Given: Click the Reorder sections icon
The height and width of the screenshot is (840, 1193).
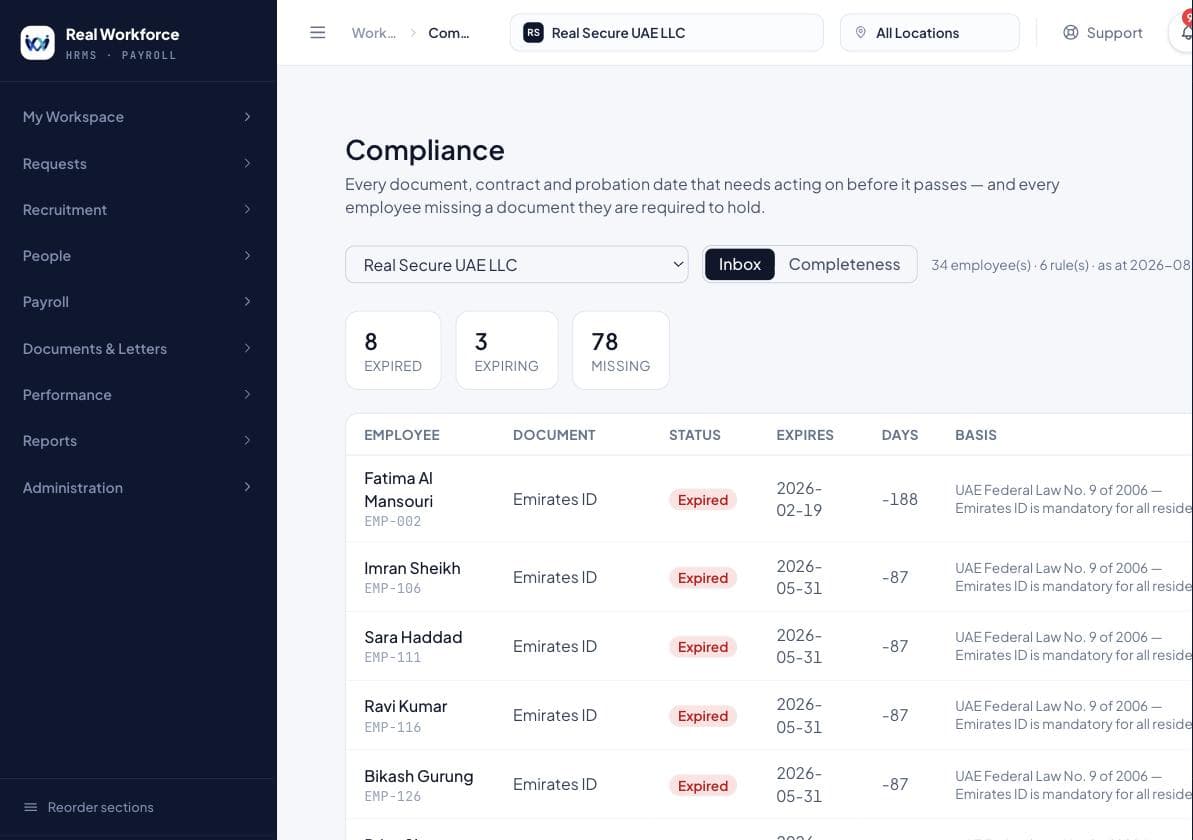Looking at the screenshot, I should pyautogui.click(x=30, y=807).
